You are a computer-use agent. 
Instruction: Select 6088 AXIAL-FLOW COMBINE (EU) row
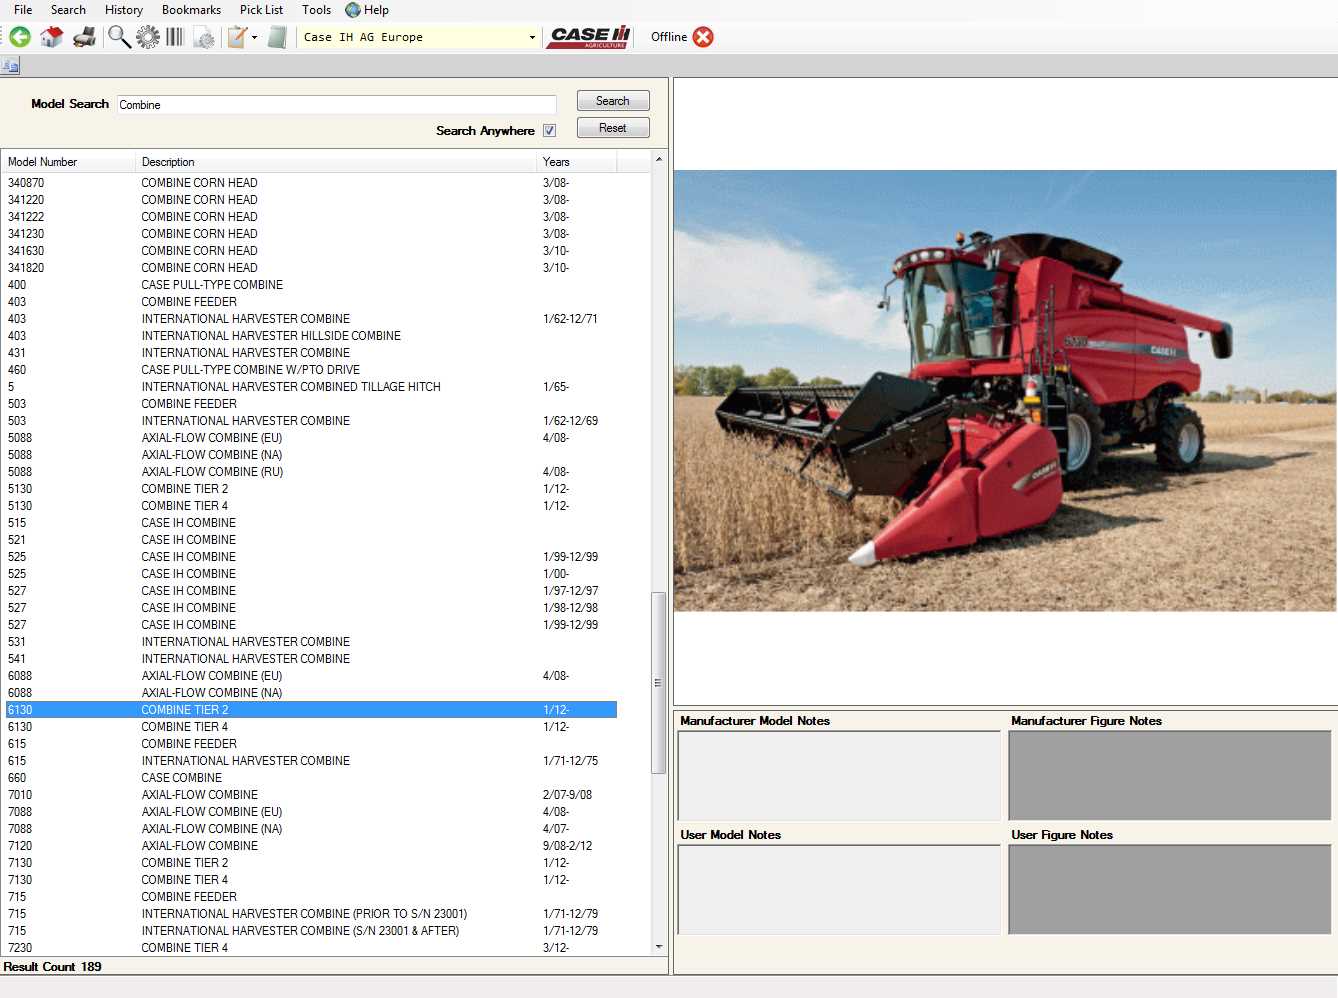(x=310, y=676)
